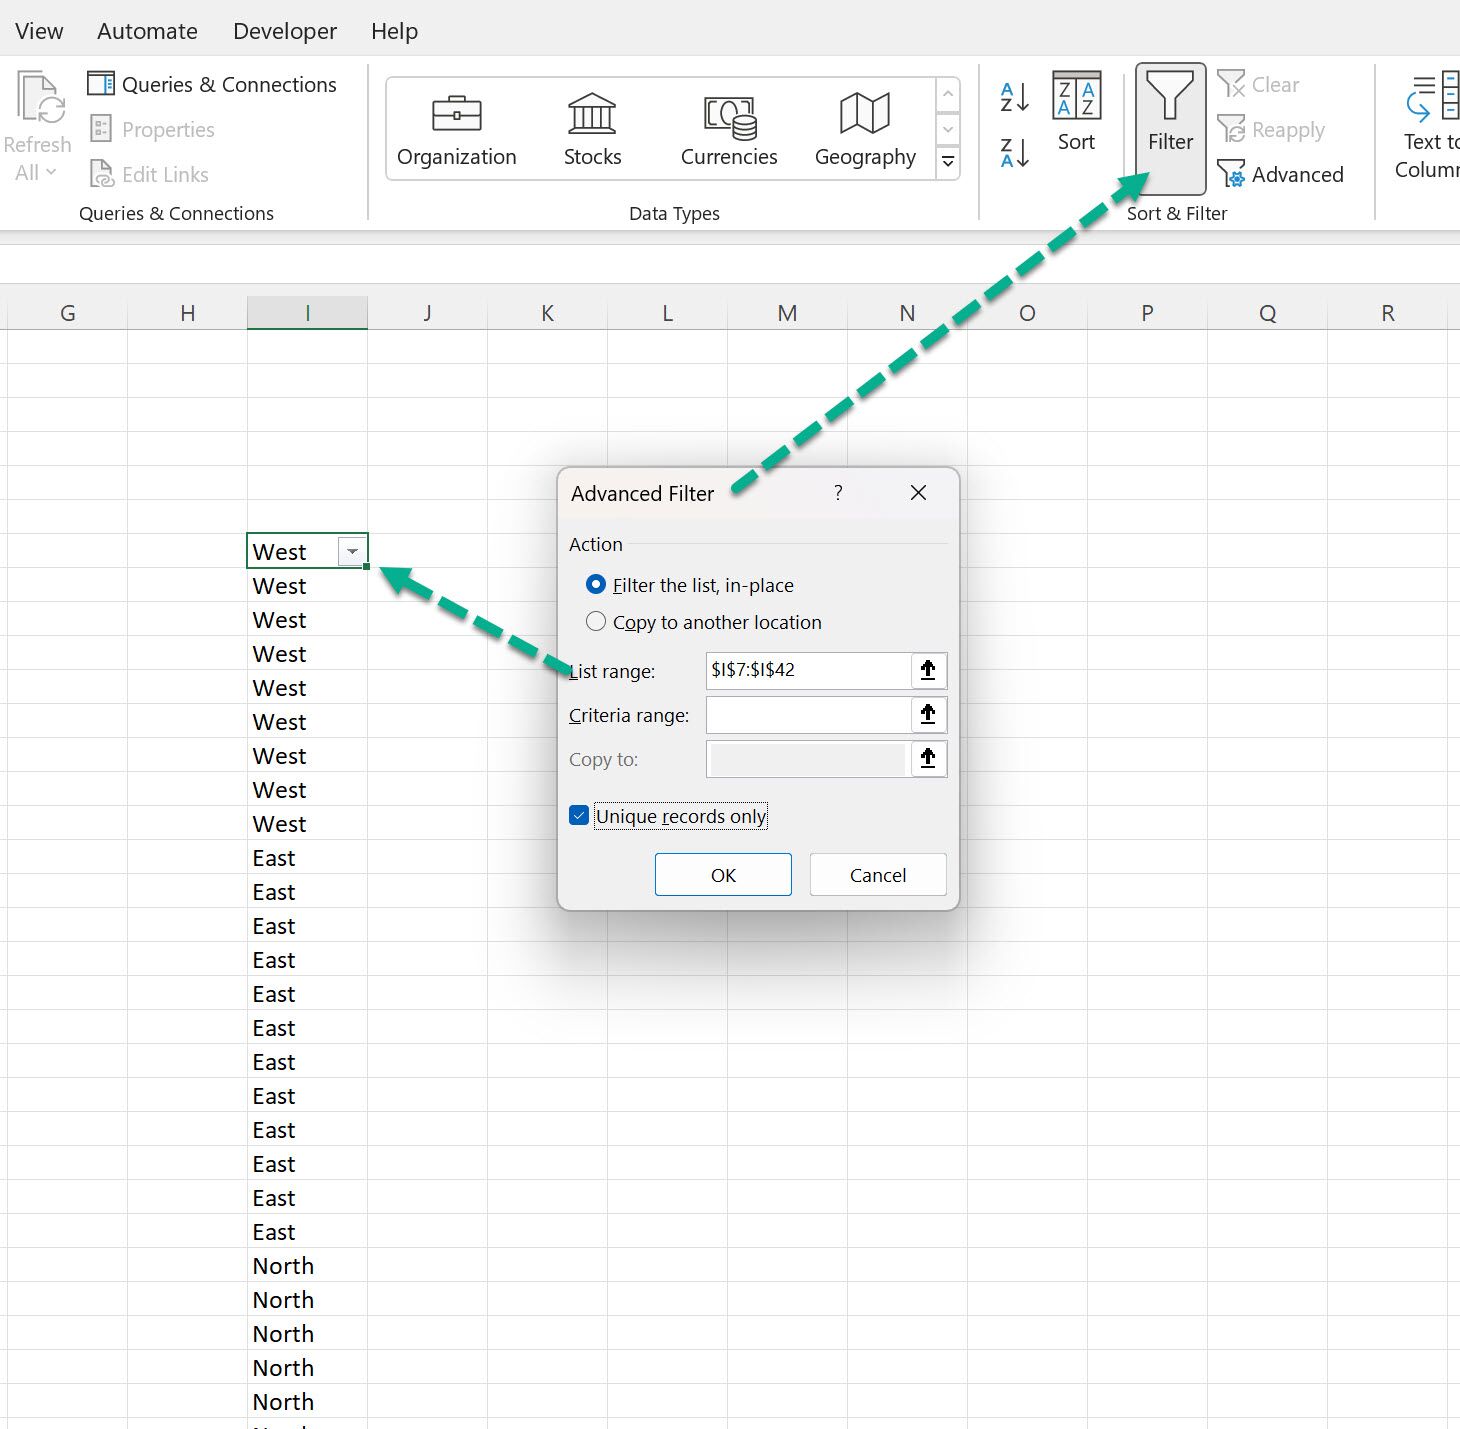This screenshot has width=1460, height=1429.
Task: Choose the Currencies data type
Action: tap(729, 129)
